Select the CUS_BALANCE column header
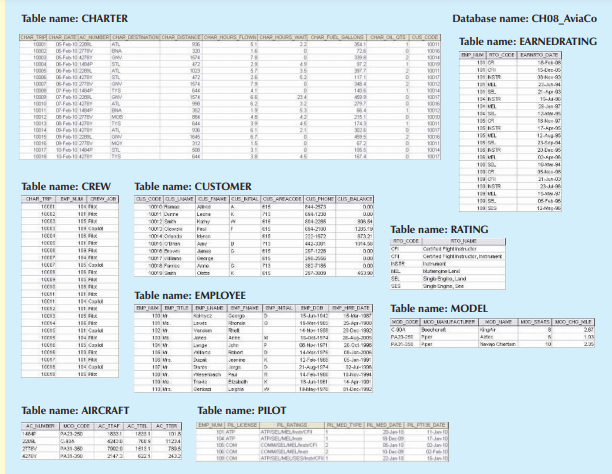This screenshot has height=474, width=612. [x=354, y=199]
